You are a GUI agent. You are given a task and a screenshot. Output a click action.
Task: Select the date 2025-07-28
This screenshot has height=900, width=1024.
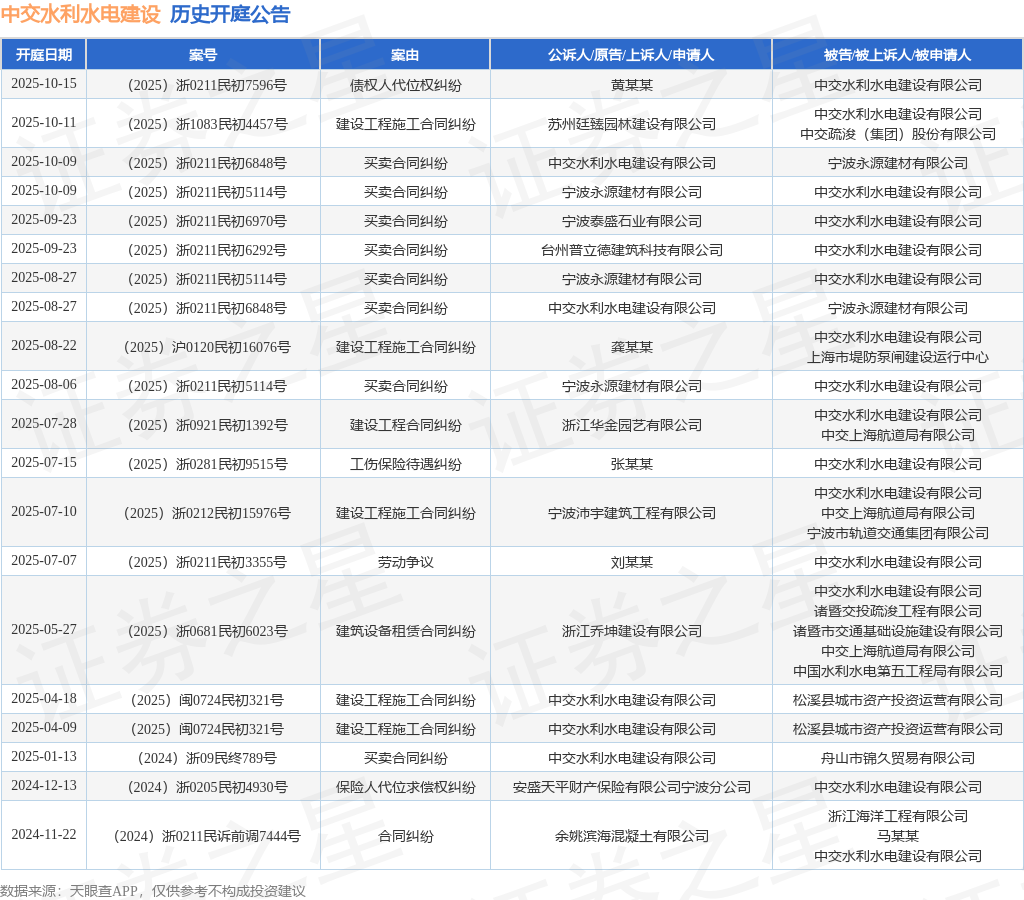[44, 424]
